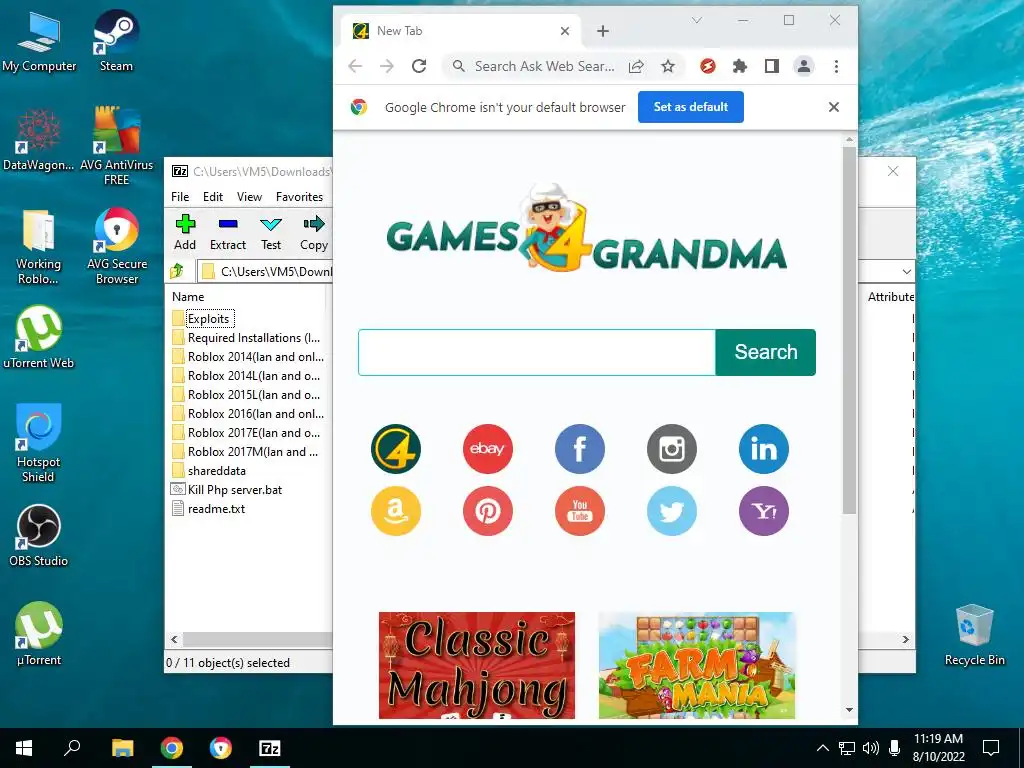Reload the page in Chrome
Image resolution: width=1024 pixels, height=768 pixels.
[x=419, y=66]
